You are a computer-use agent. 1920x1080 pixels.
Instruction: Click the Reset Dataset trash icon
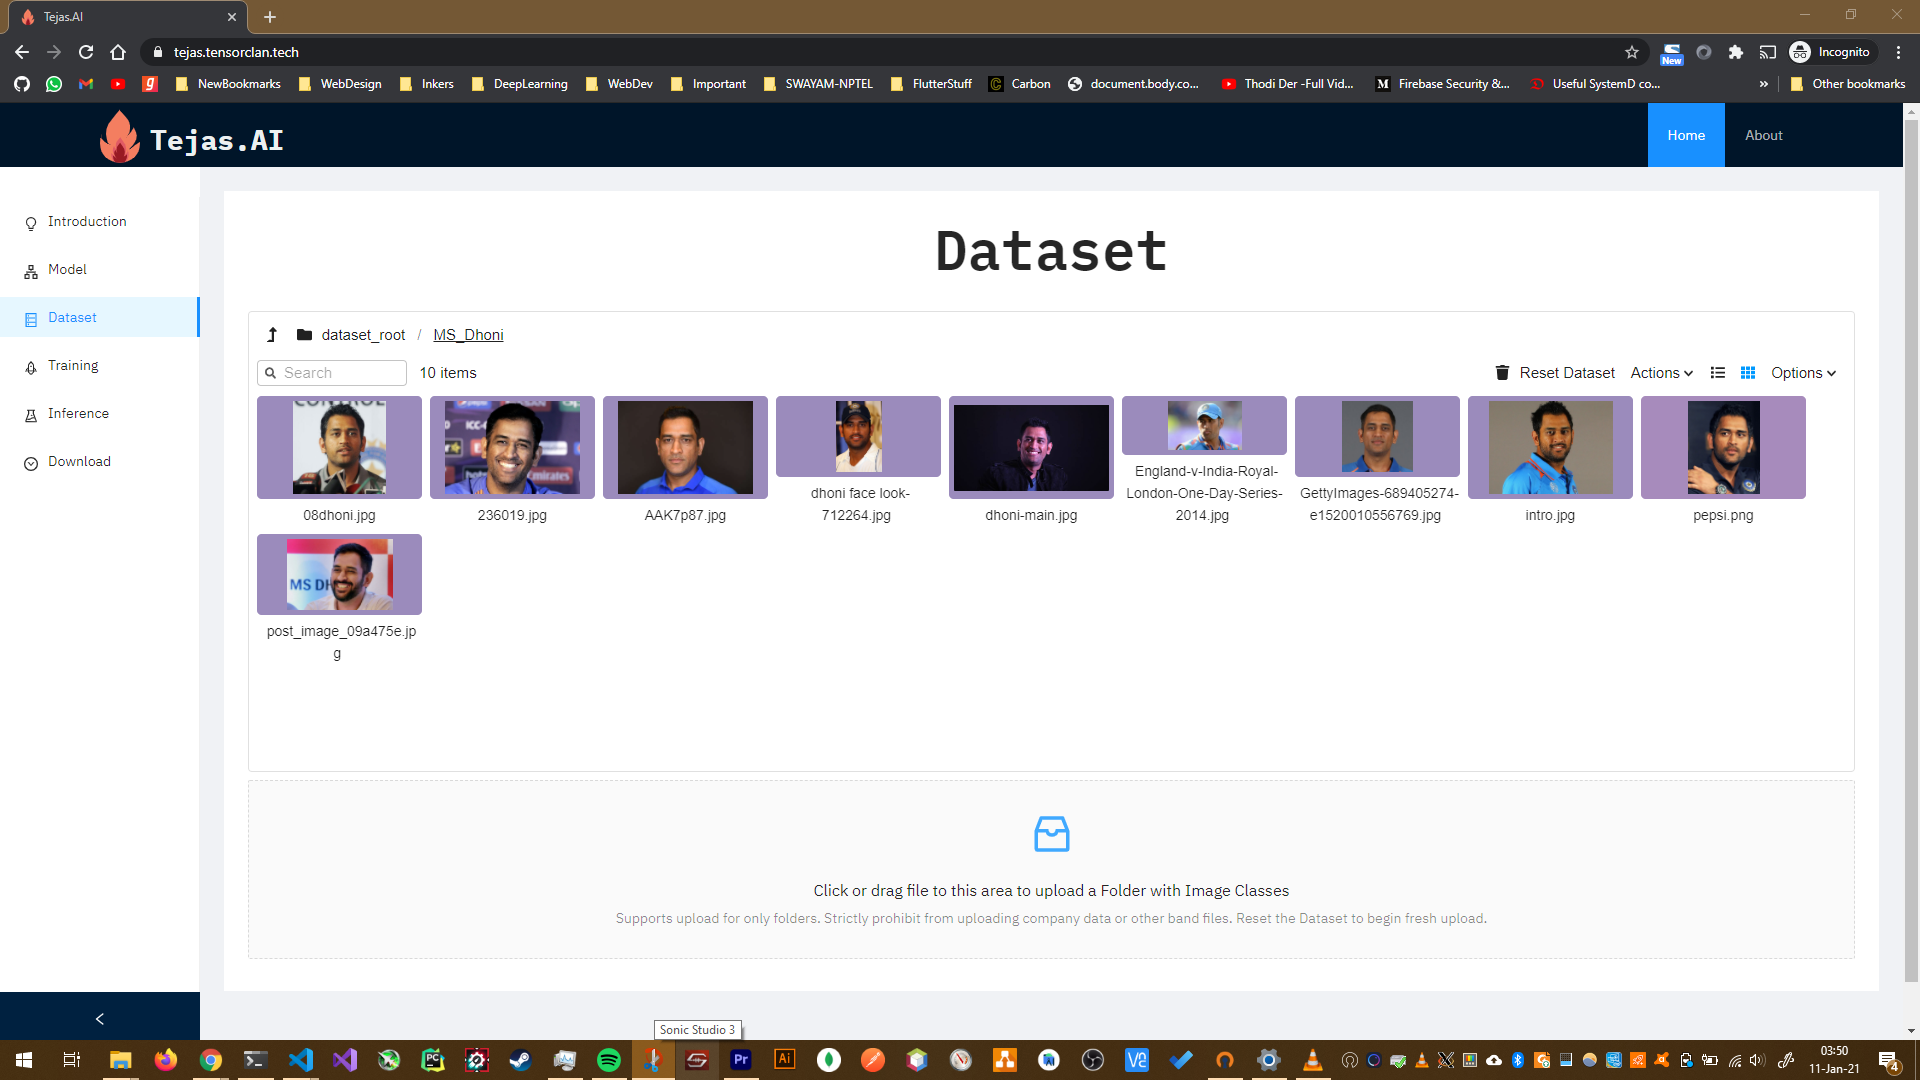tap(1502, 373)
